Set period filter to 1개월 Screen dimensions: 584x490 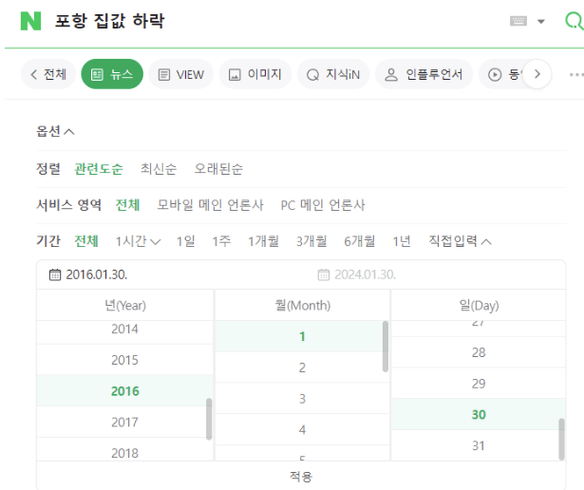(x=263, y=241)
